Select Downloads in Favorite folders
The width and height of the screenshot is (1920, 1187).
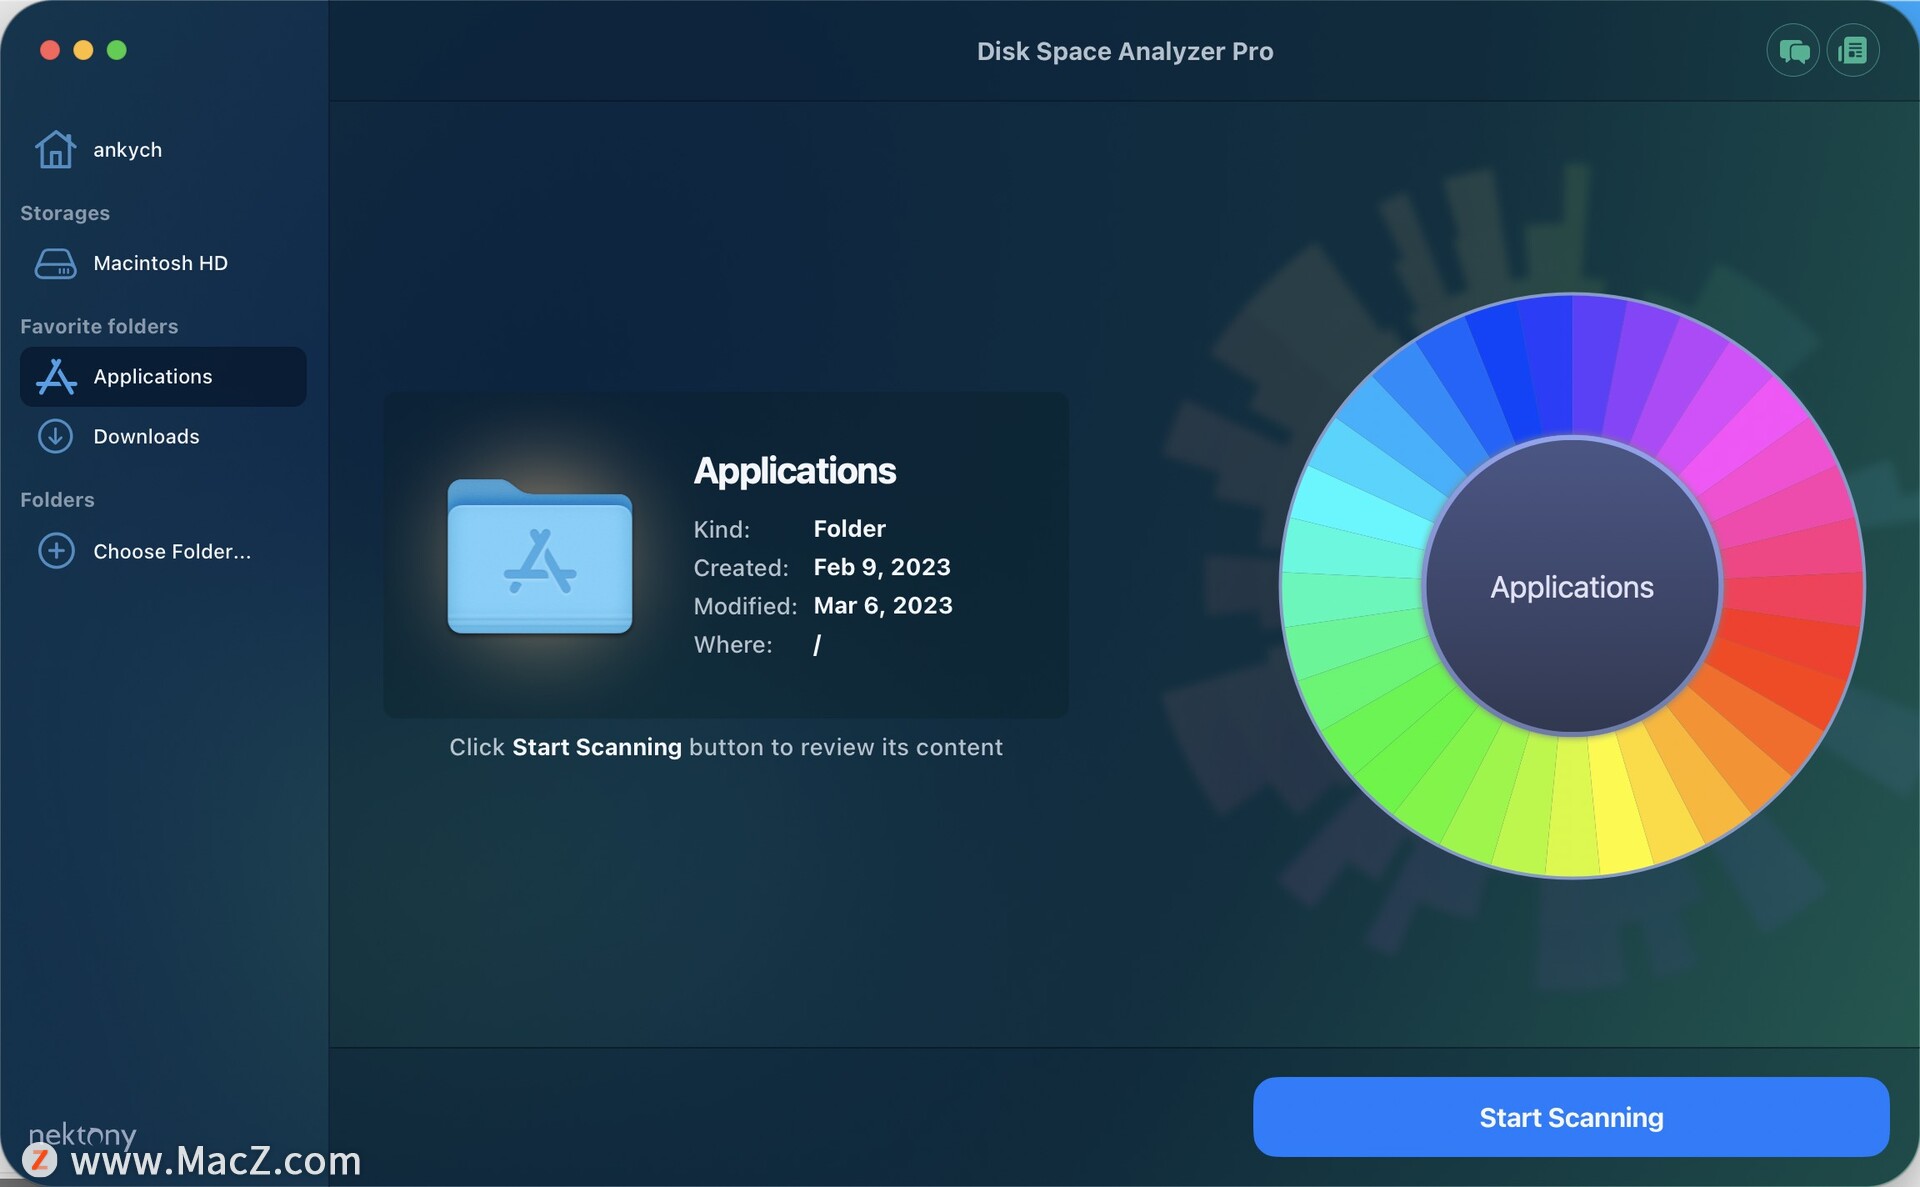147,436
